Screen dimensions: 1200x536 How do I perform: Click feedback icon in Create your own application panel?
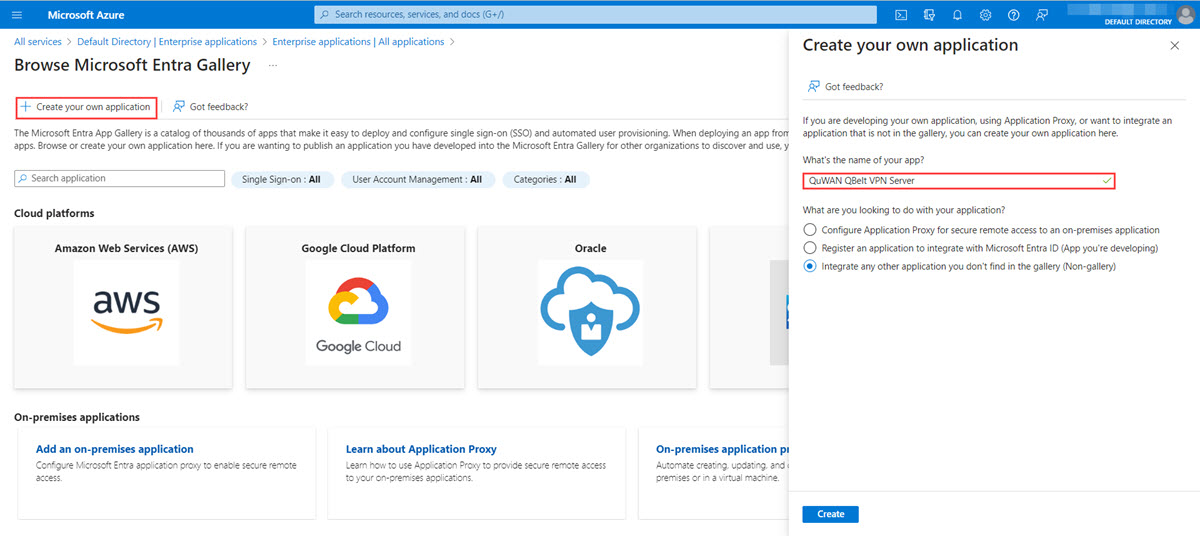click(x=814, y=87)
